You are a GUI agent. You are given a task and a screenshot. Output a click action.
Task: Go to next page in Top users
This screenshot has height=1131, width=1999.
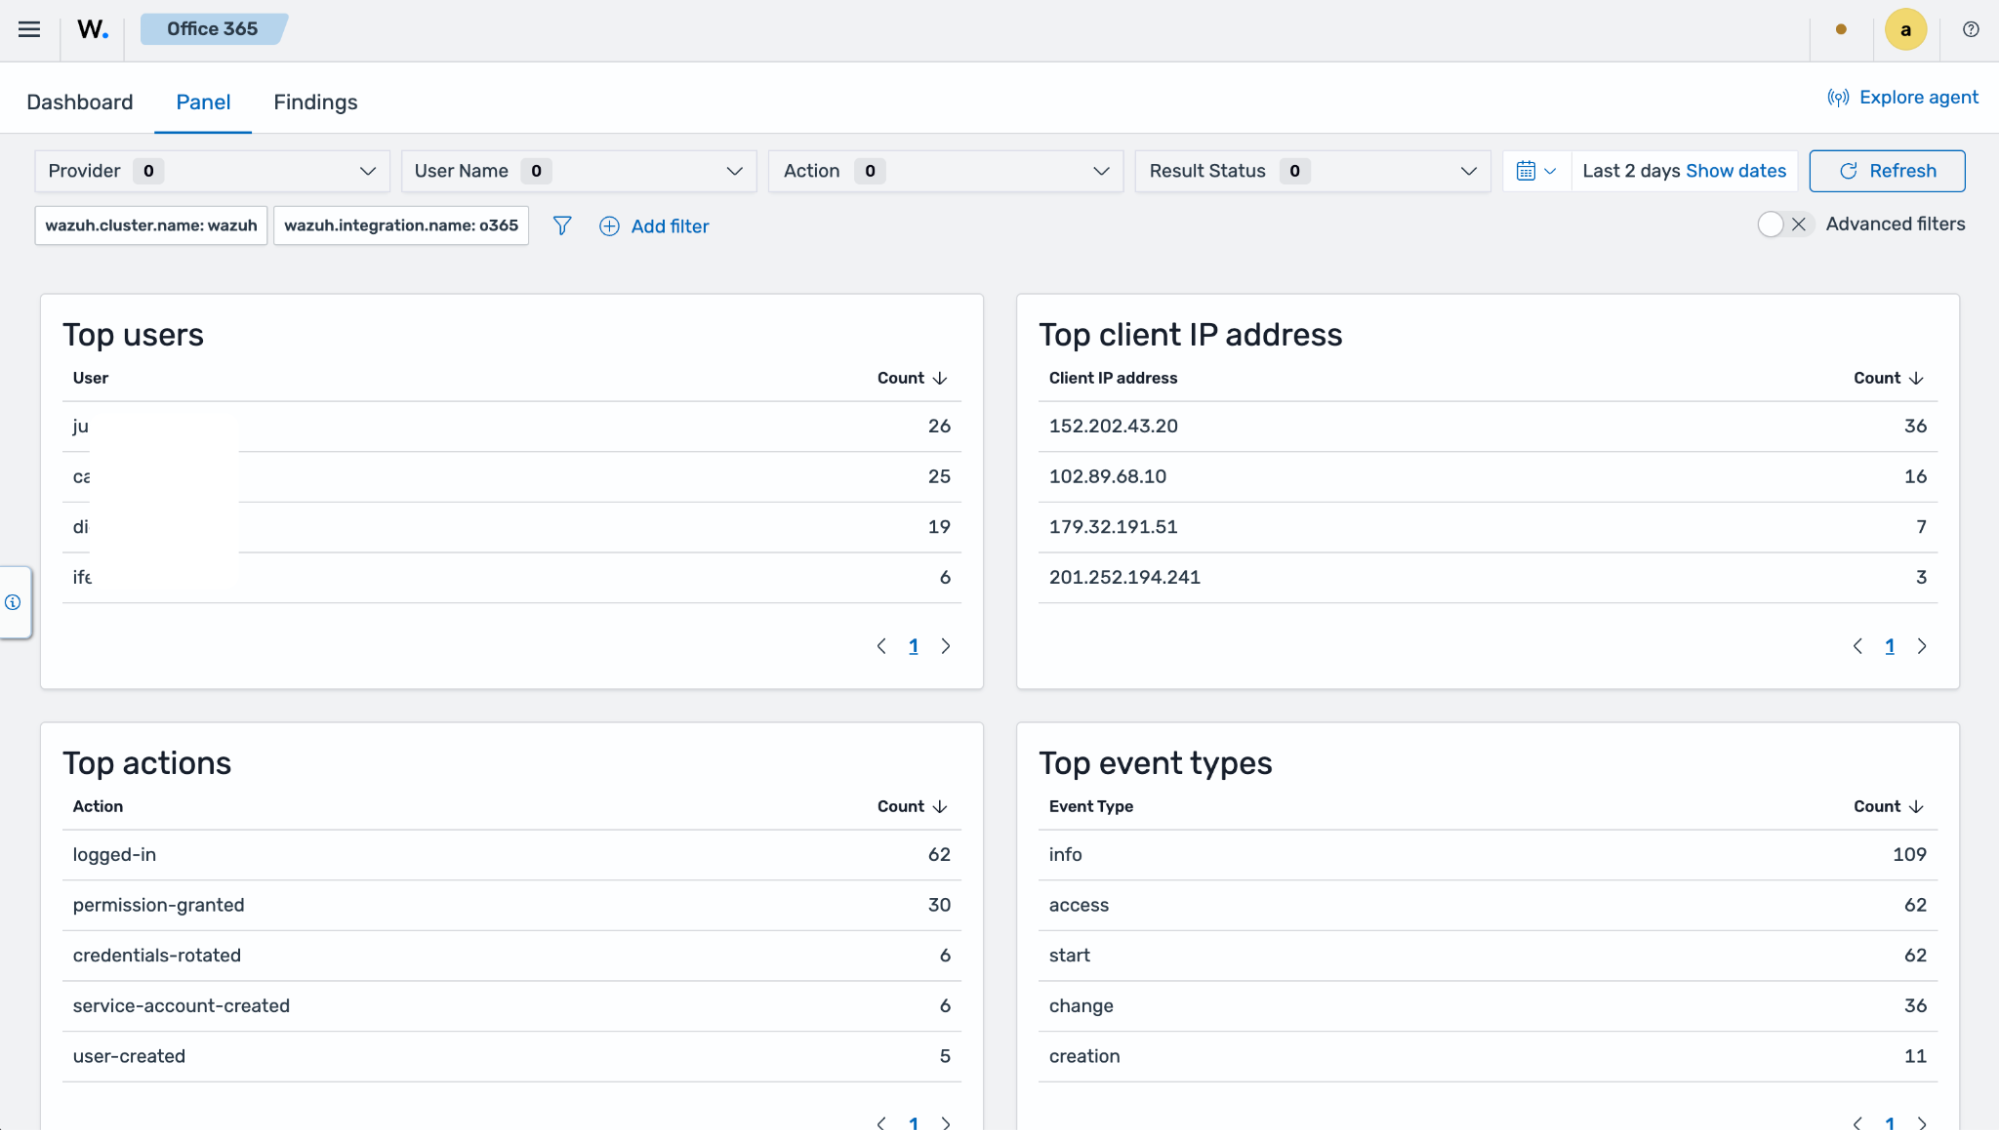tap(946, 646)
